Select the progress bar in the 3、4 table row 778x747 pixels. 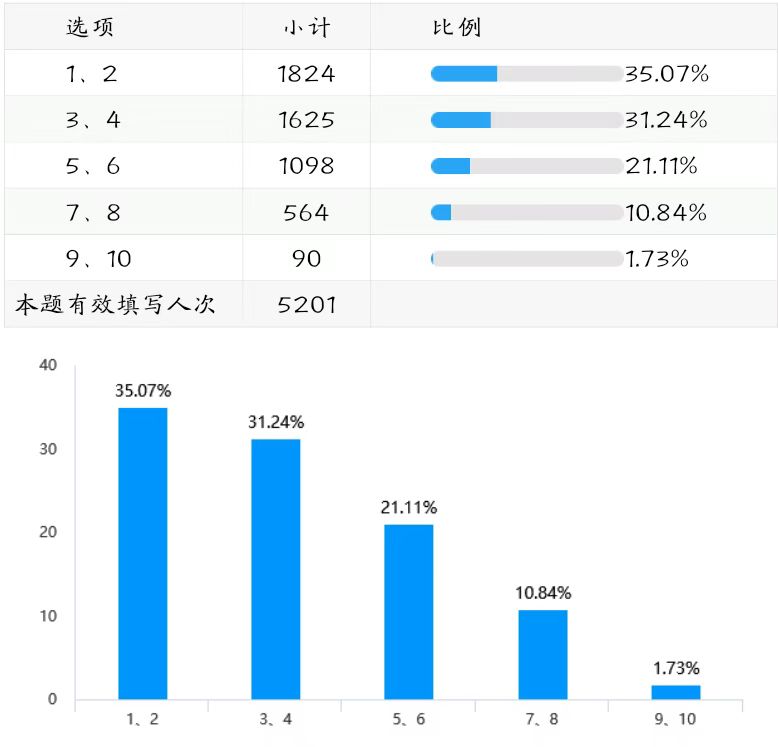point(526,120)
